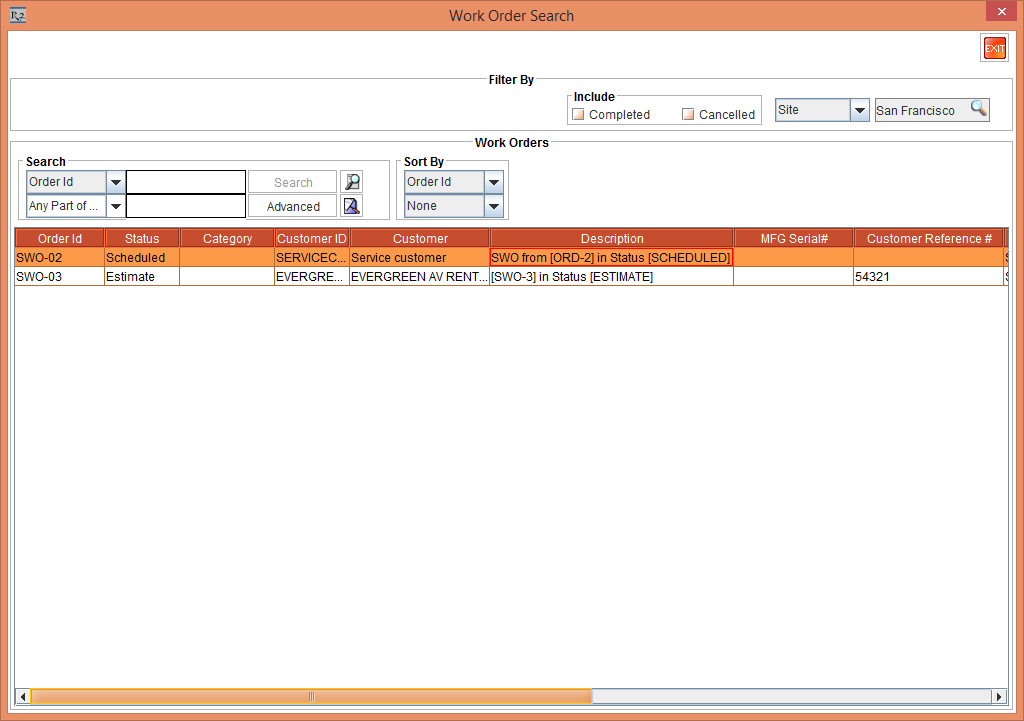Click the Search button
Viewport: 1024px width, 721px height.
pyautogui.click(x=292, y=181)
